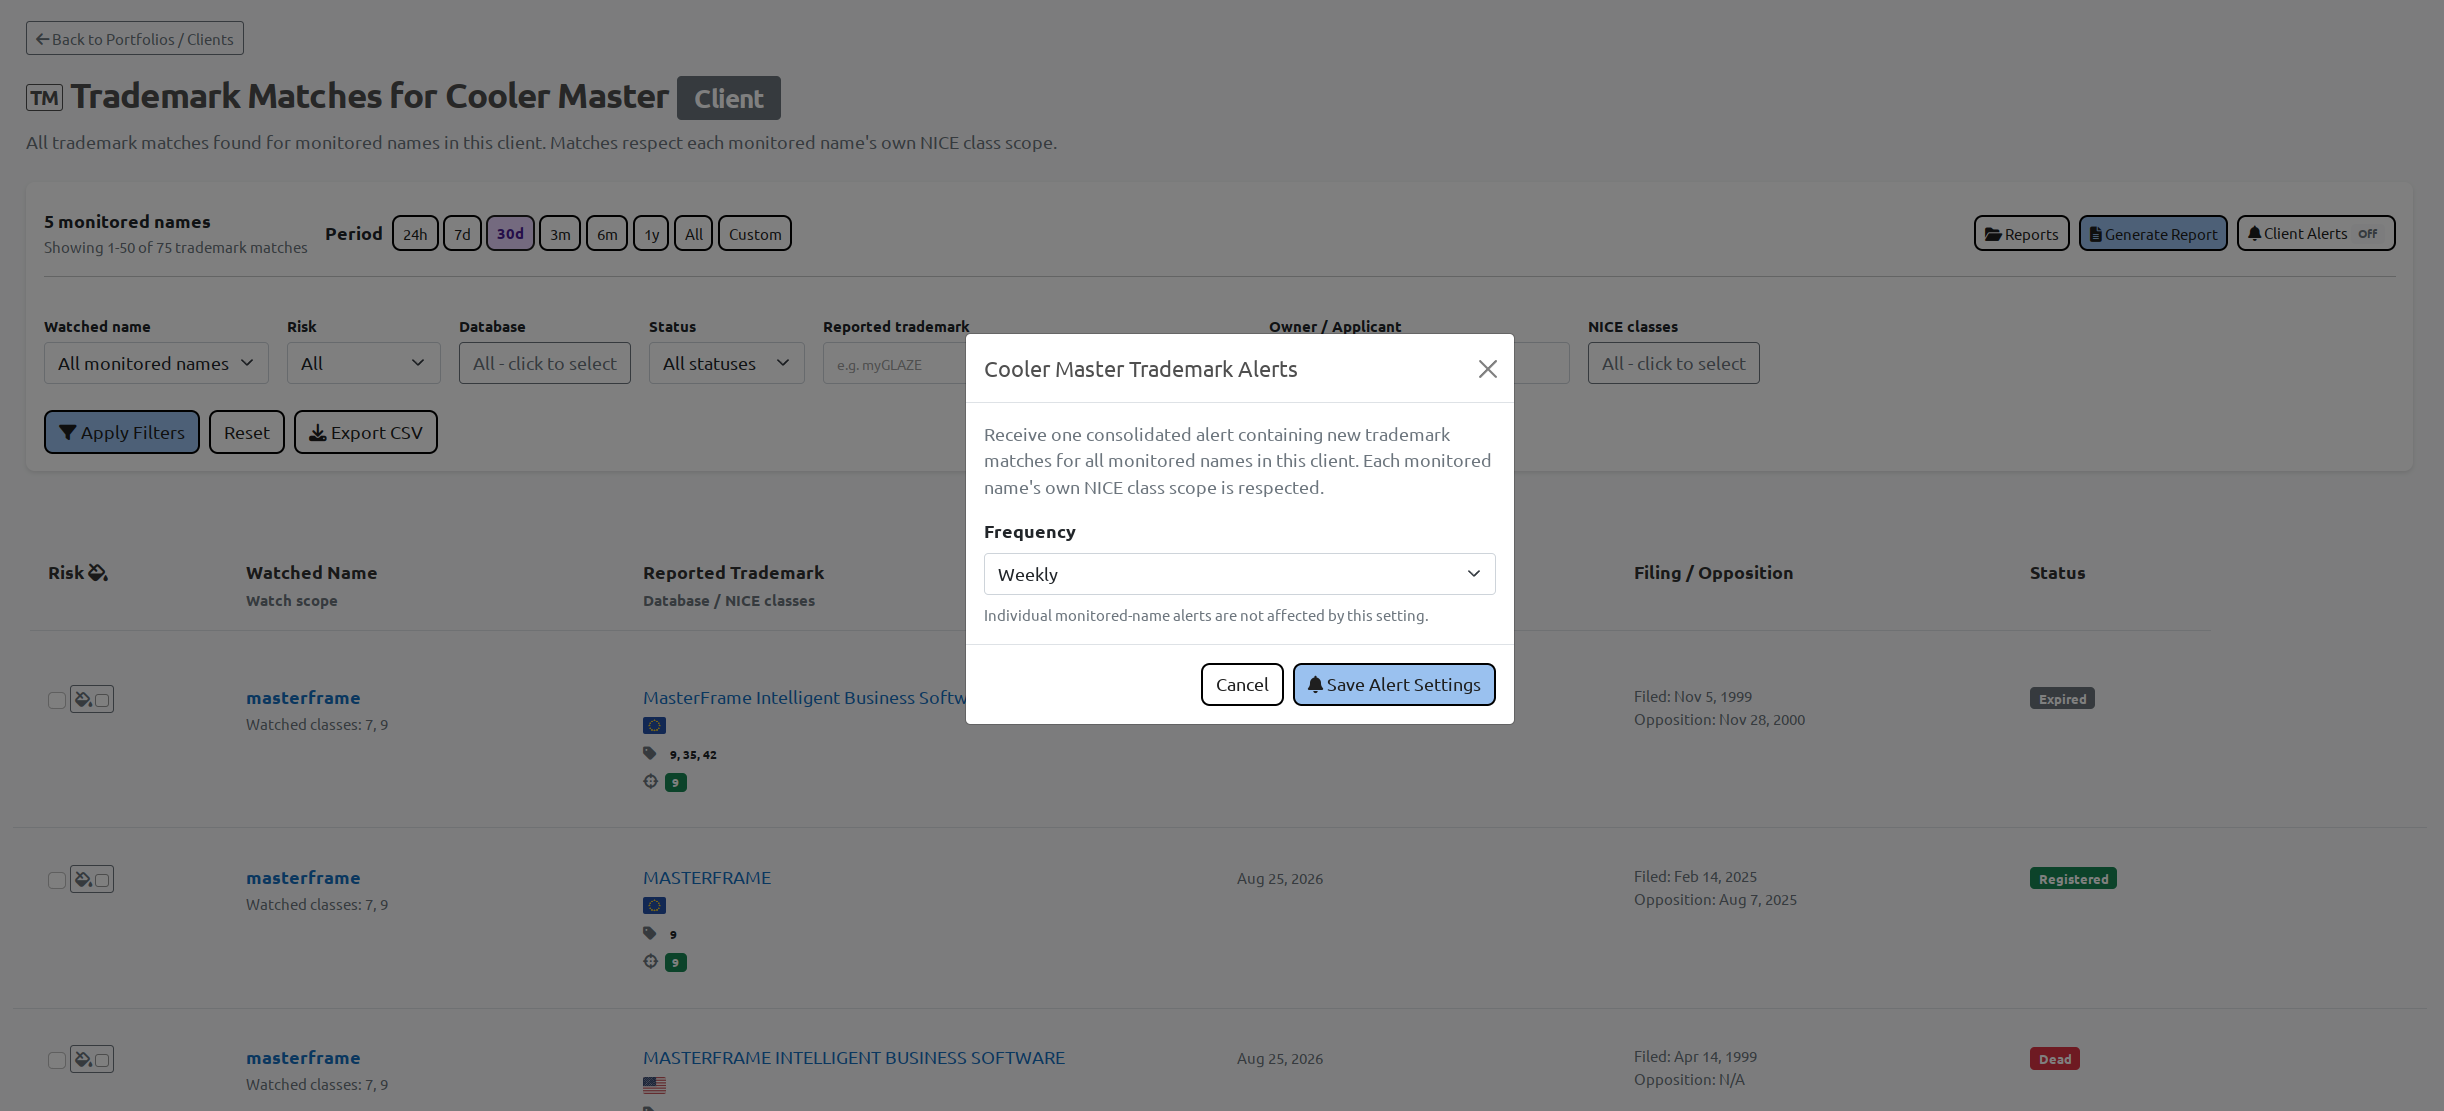
Task: Choose the Custom period option
Action: [755, 234]
